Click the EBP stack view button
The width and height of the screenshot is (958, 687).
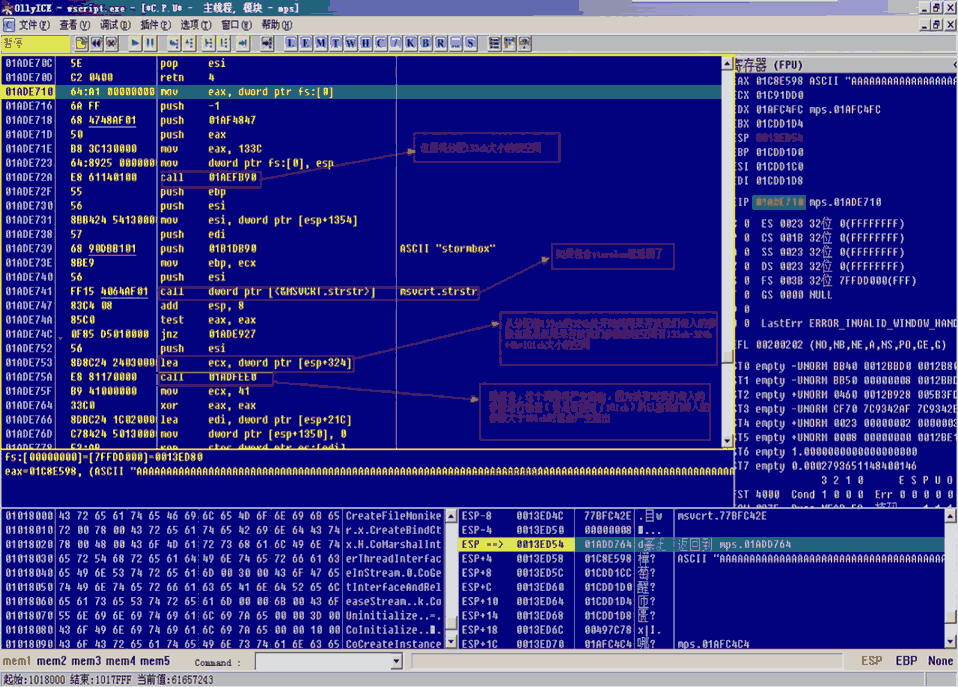tap(906, 661)
